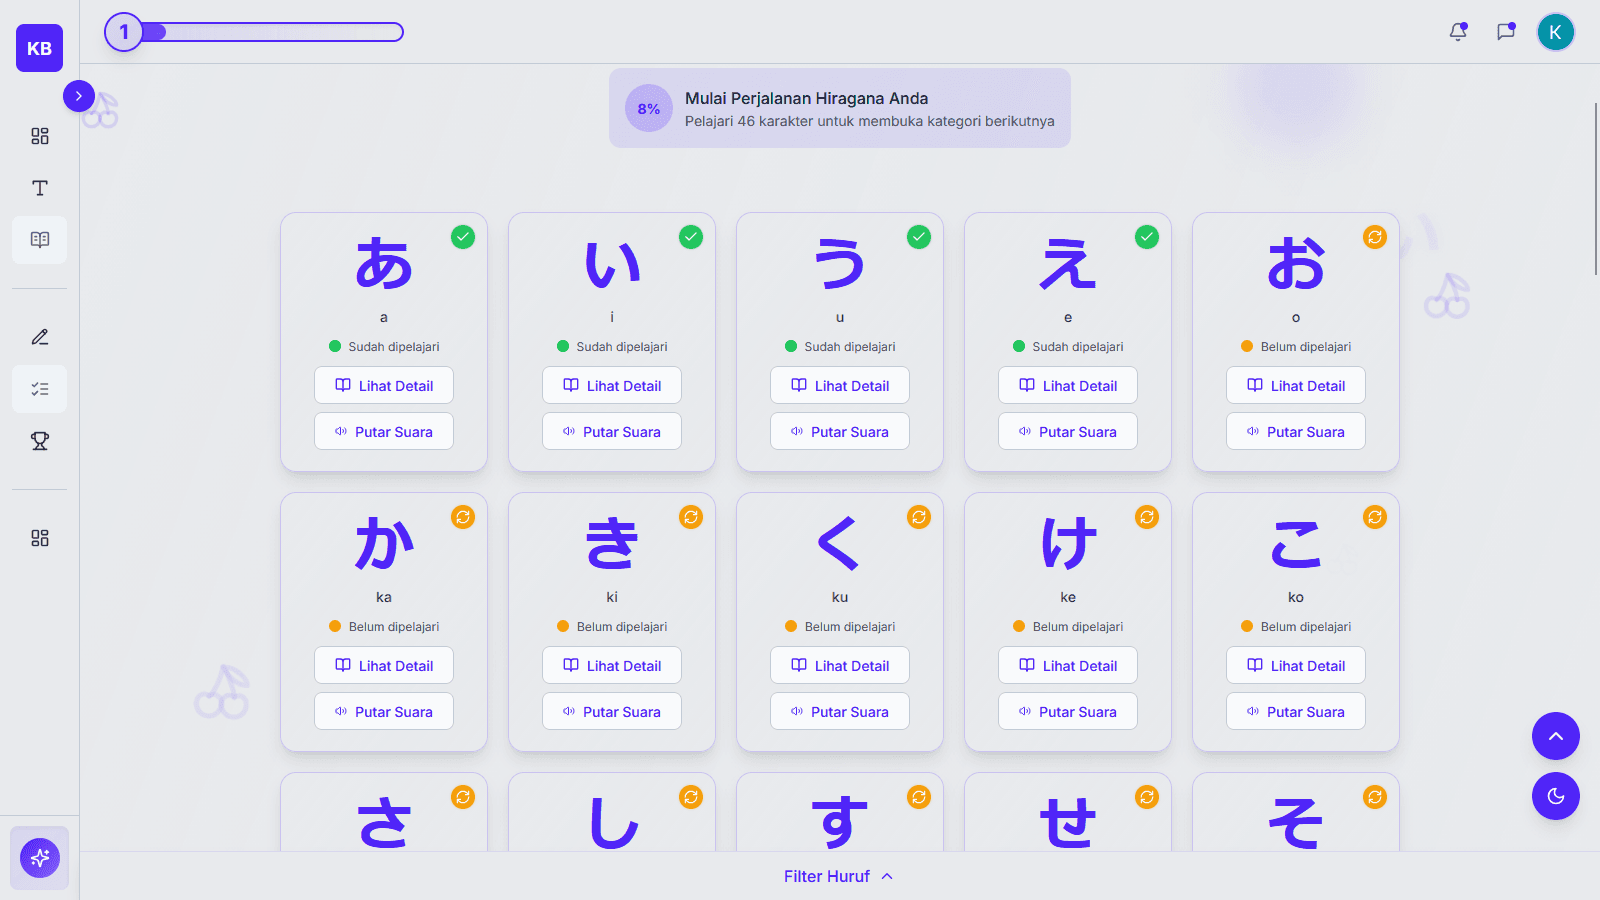The width and height of the screenshot is (1600, 900).
Task: Open the book reading sidebar icon
Action: point(40,240)
